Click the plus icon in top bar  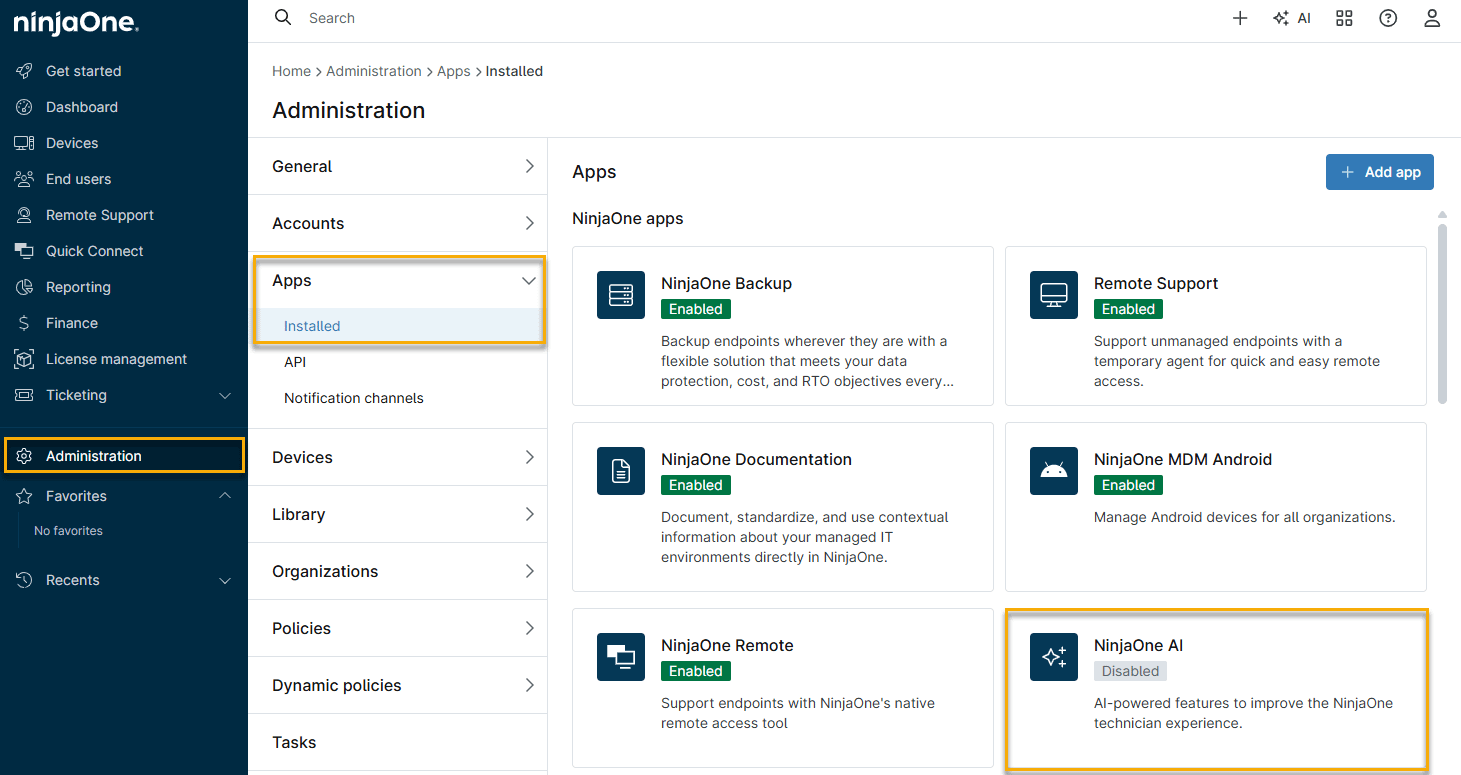(x=1240, y=18)
